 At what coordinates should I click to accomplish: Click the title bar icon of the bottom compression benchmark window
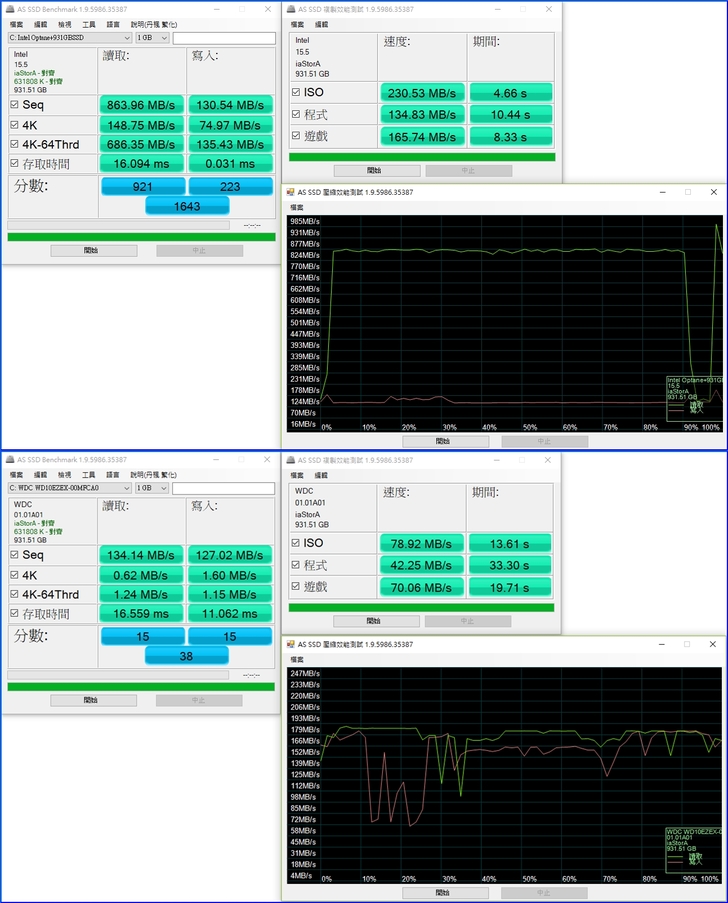pyautogui.click(x=291, y=645)
